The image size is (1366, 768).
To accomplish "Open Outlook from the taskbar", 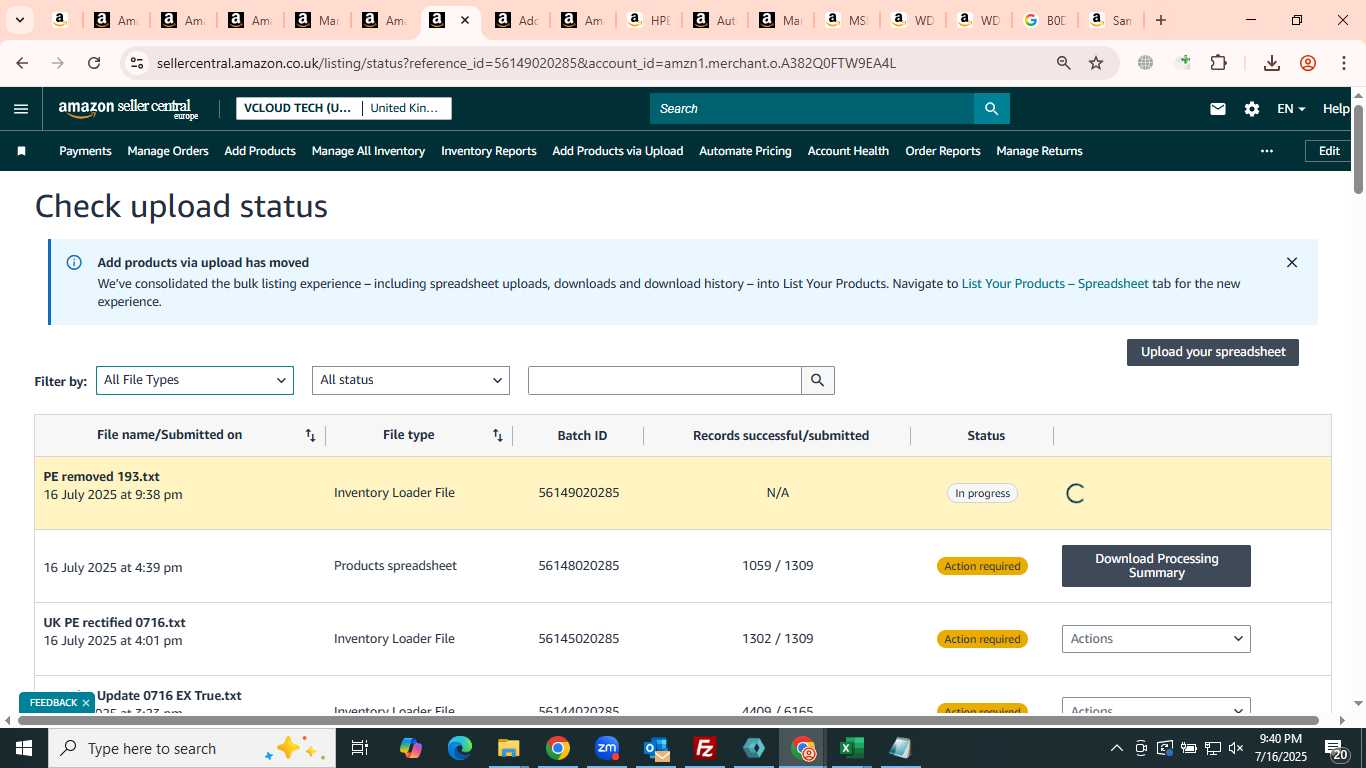I will tap(656, 748).
